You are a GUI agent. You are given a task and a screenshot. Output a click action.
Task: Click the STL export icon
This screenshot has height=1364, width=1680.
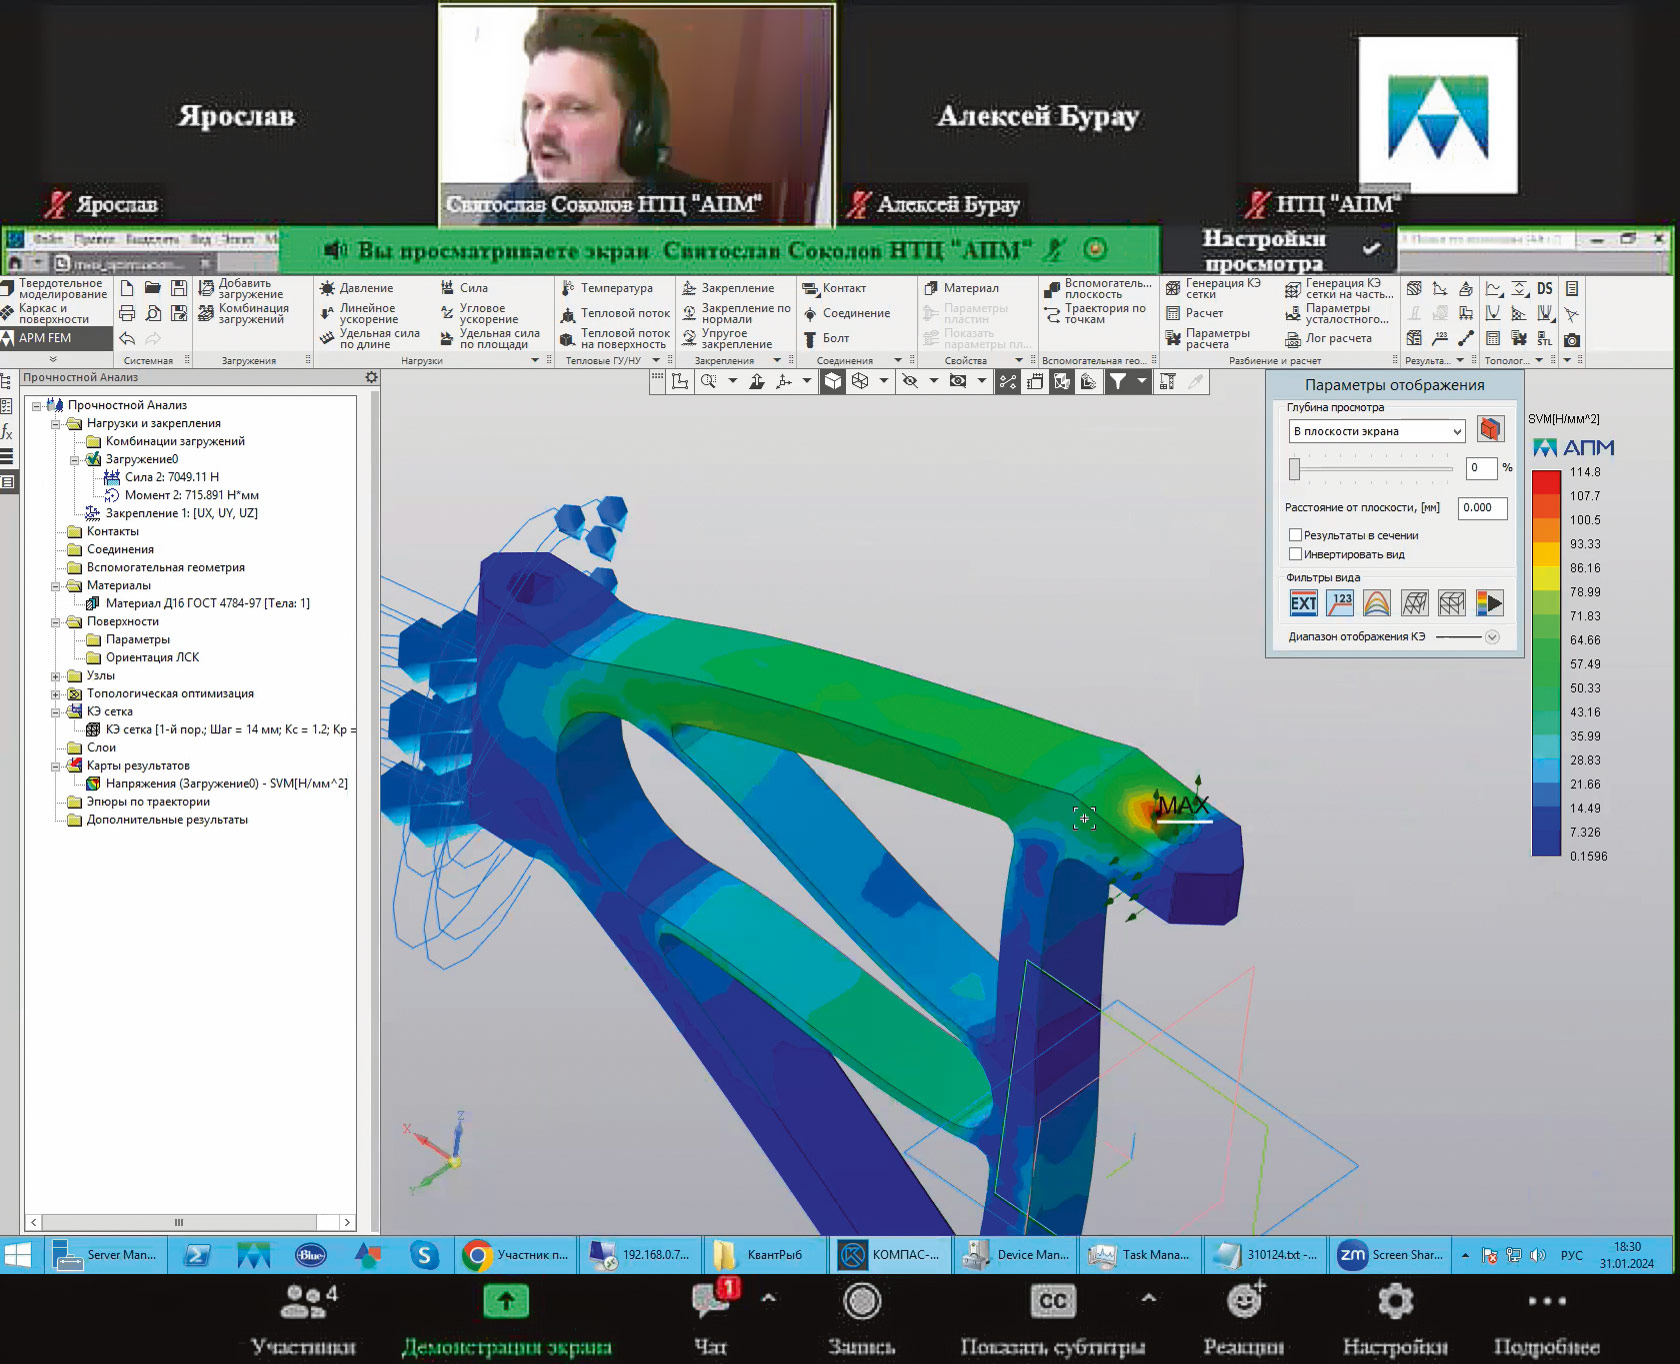(x=1545, y=339)
